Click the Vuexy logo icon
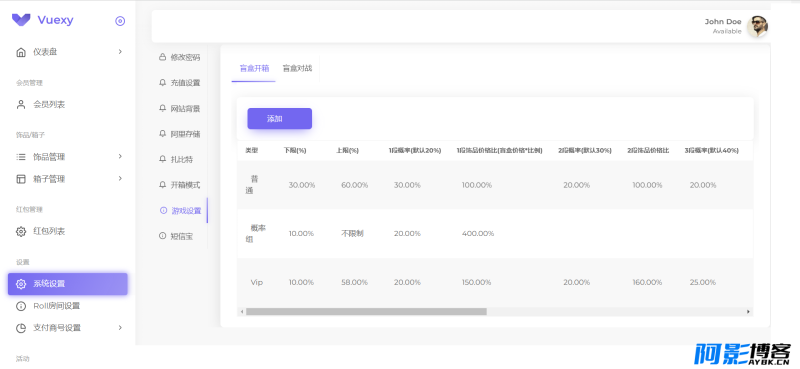This screenshot has width=800, height=369. pos(21,20)
